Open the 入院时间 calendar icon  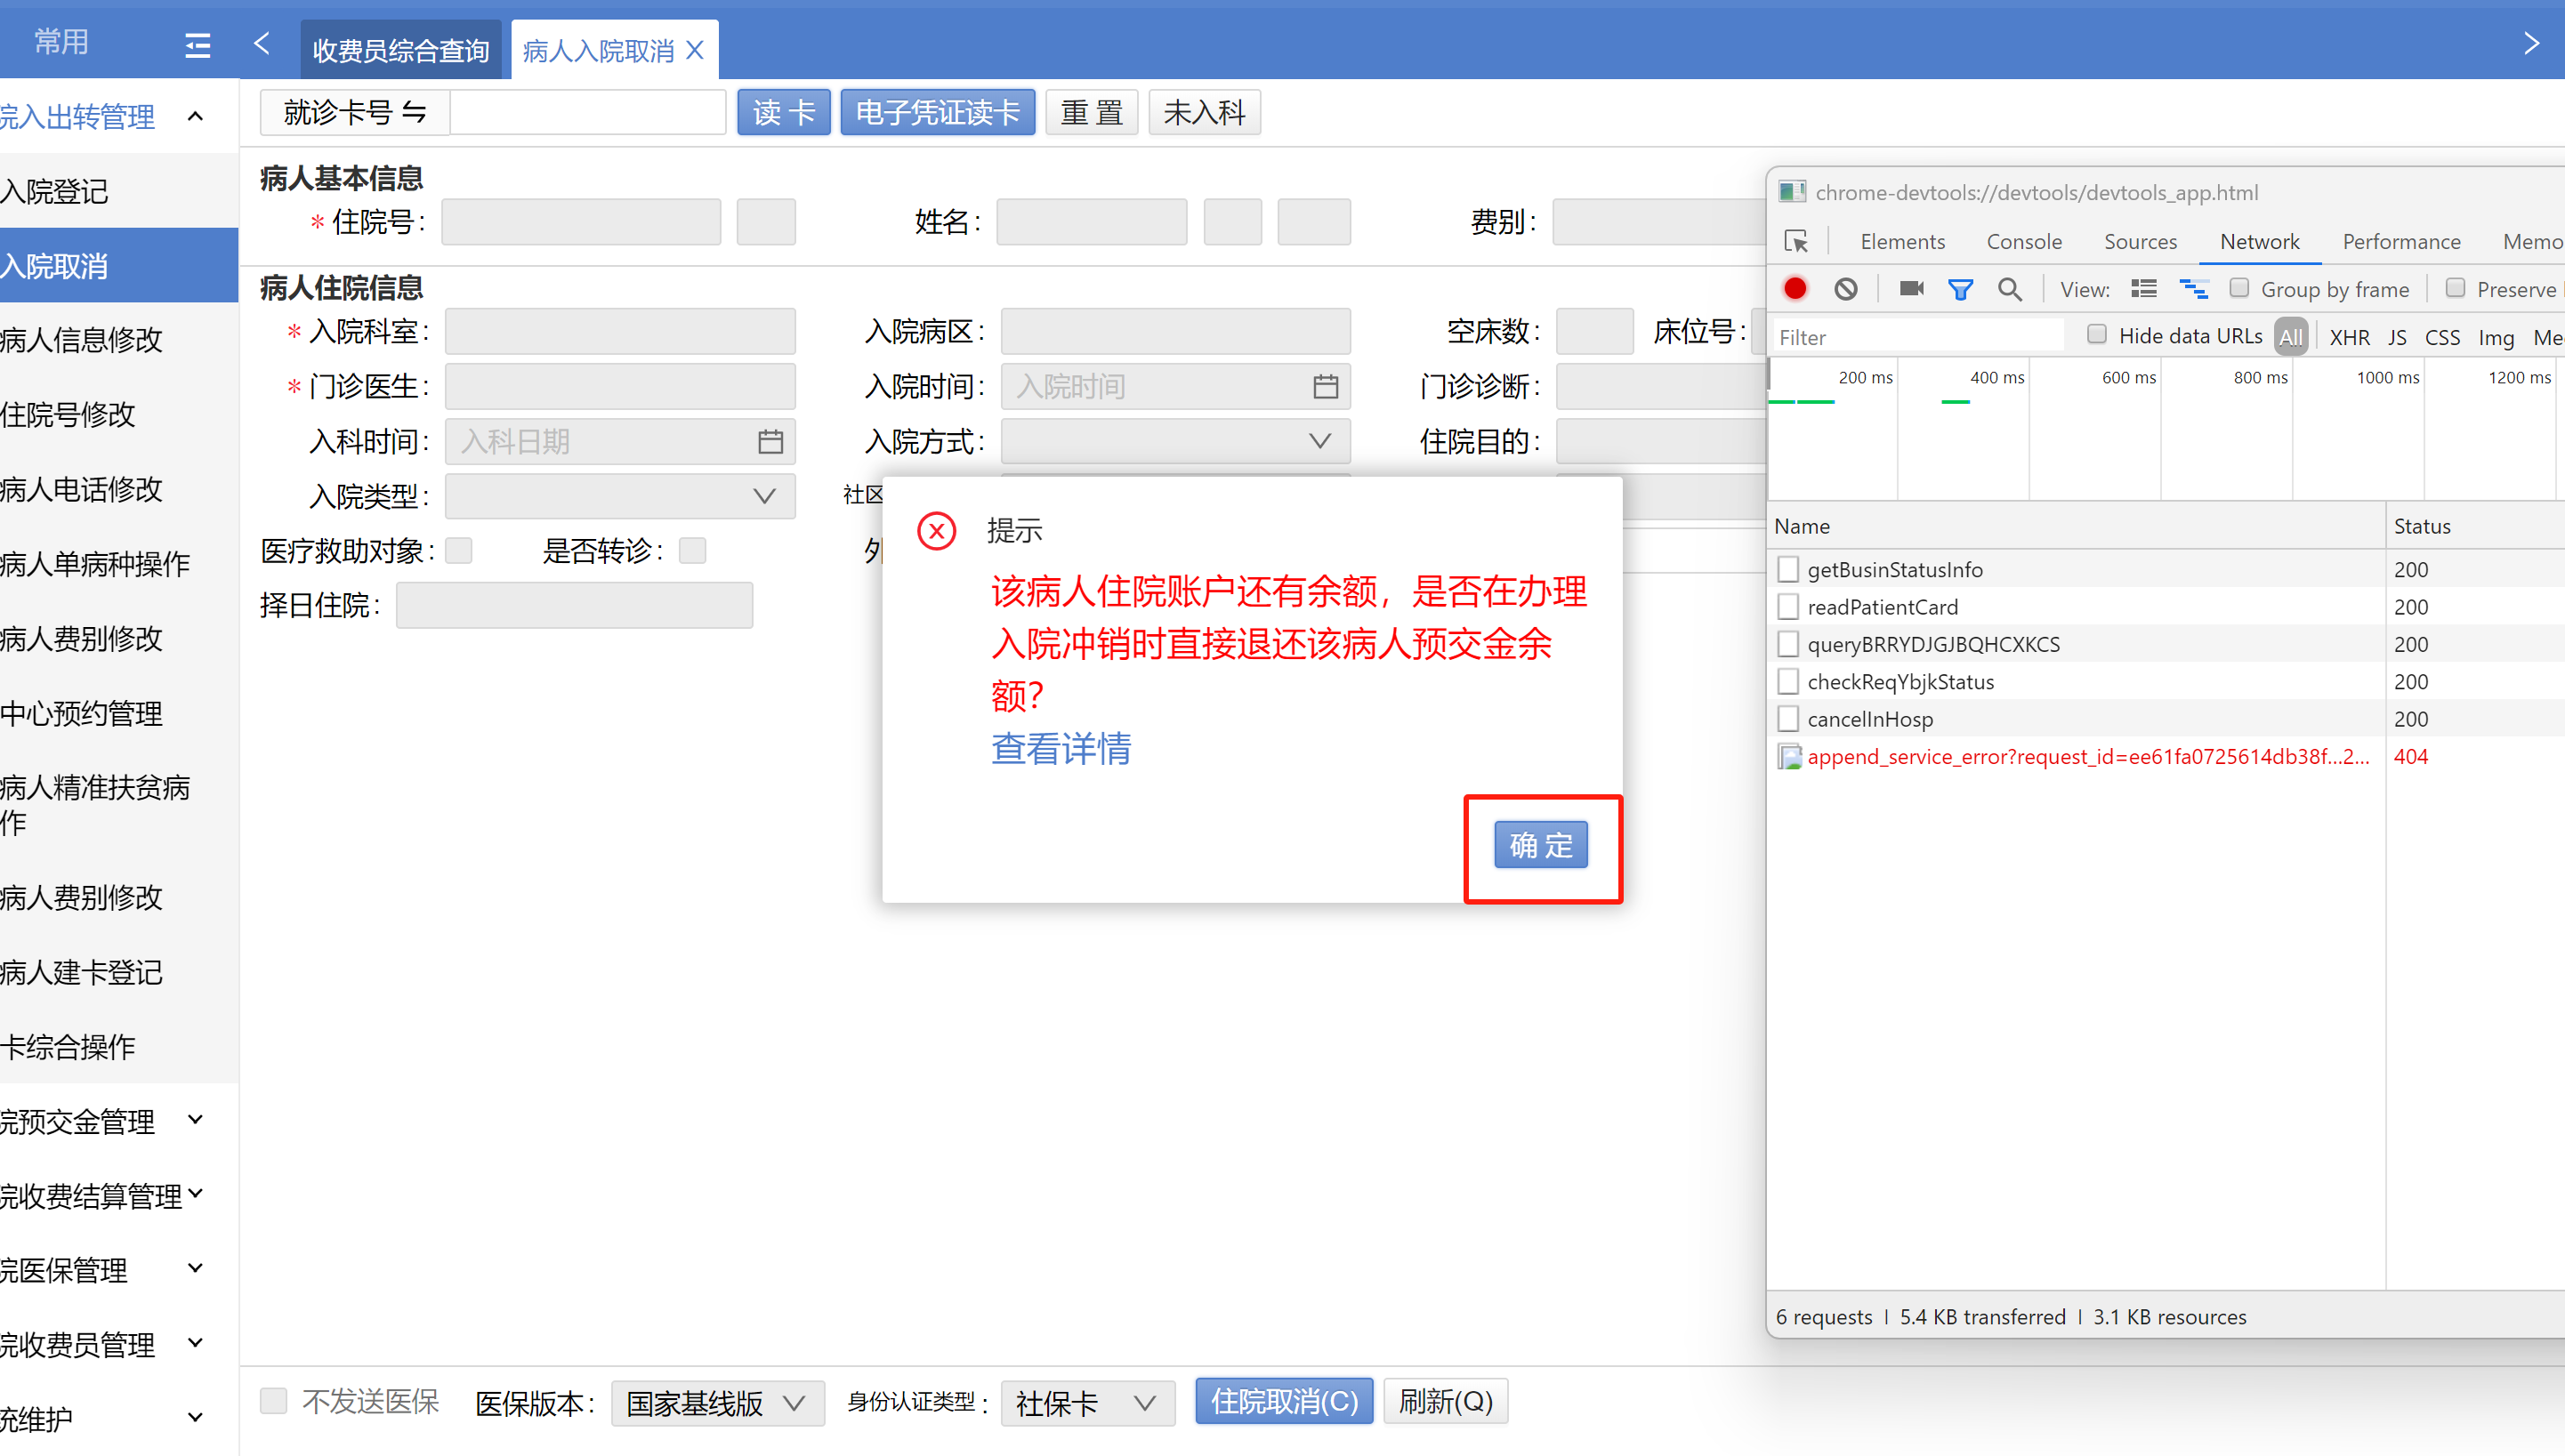click(x=1325, y=386)
